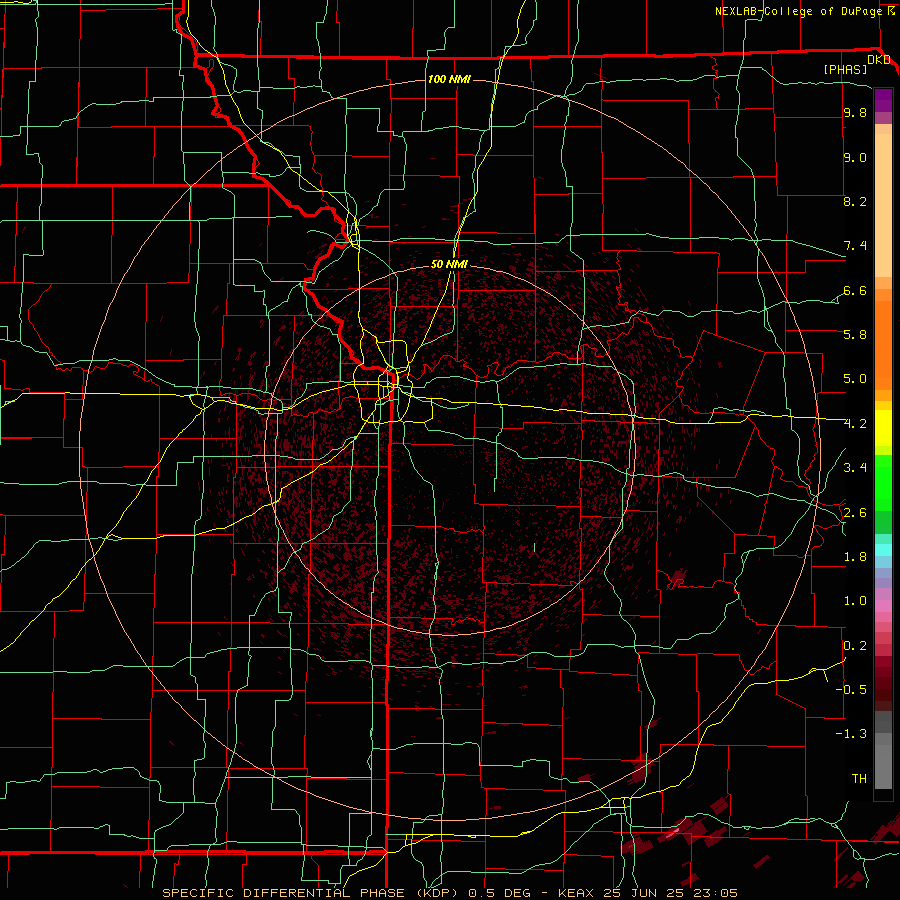Click the '9.0' scale value
Screen dimensions: 900x900
pyautogui.click(x=855, y=157)
